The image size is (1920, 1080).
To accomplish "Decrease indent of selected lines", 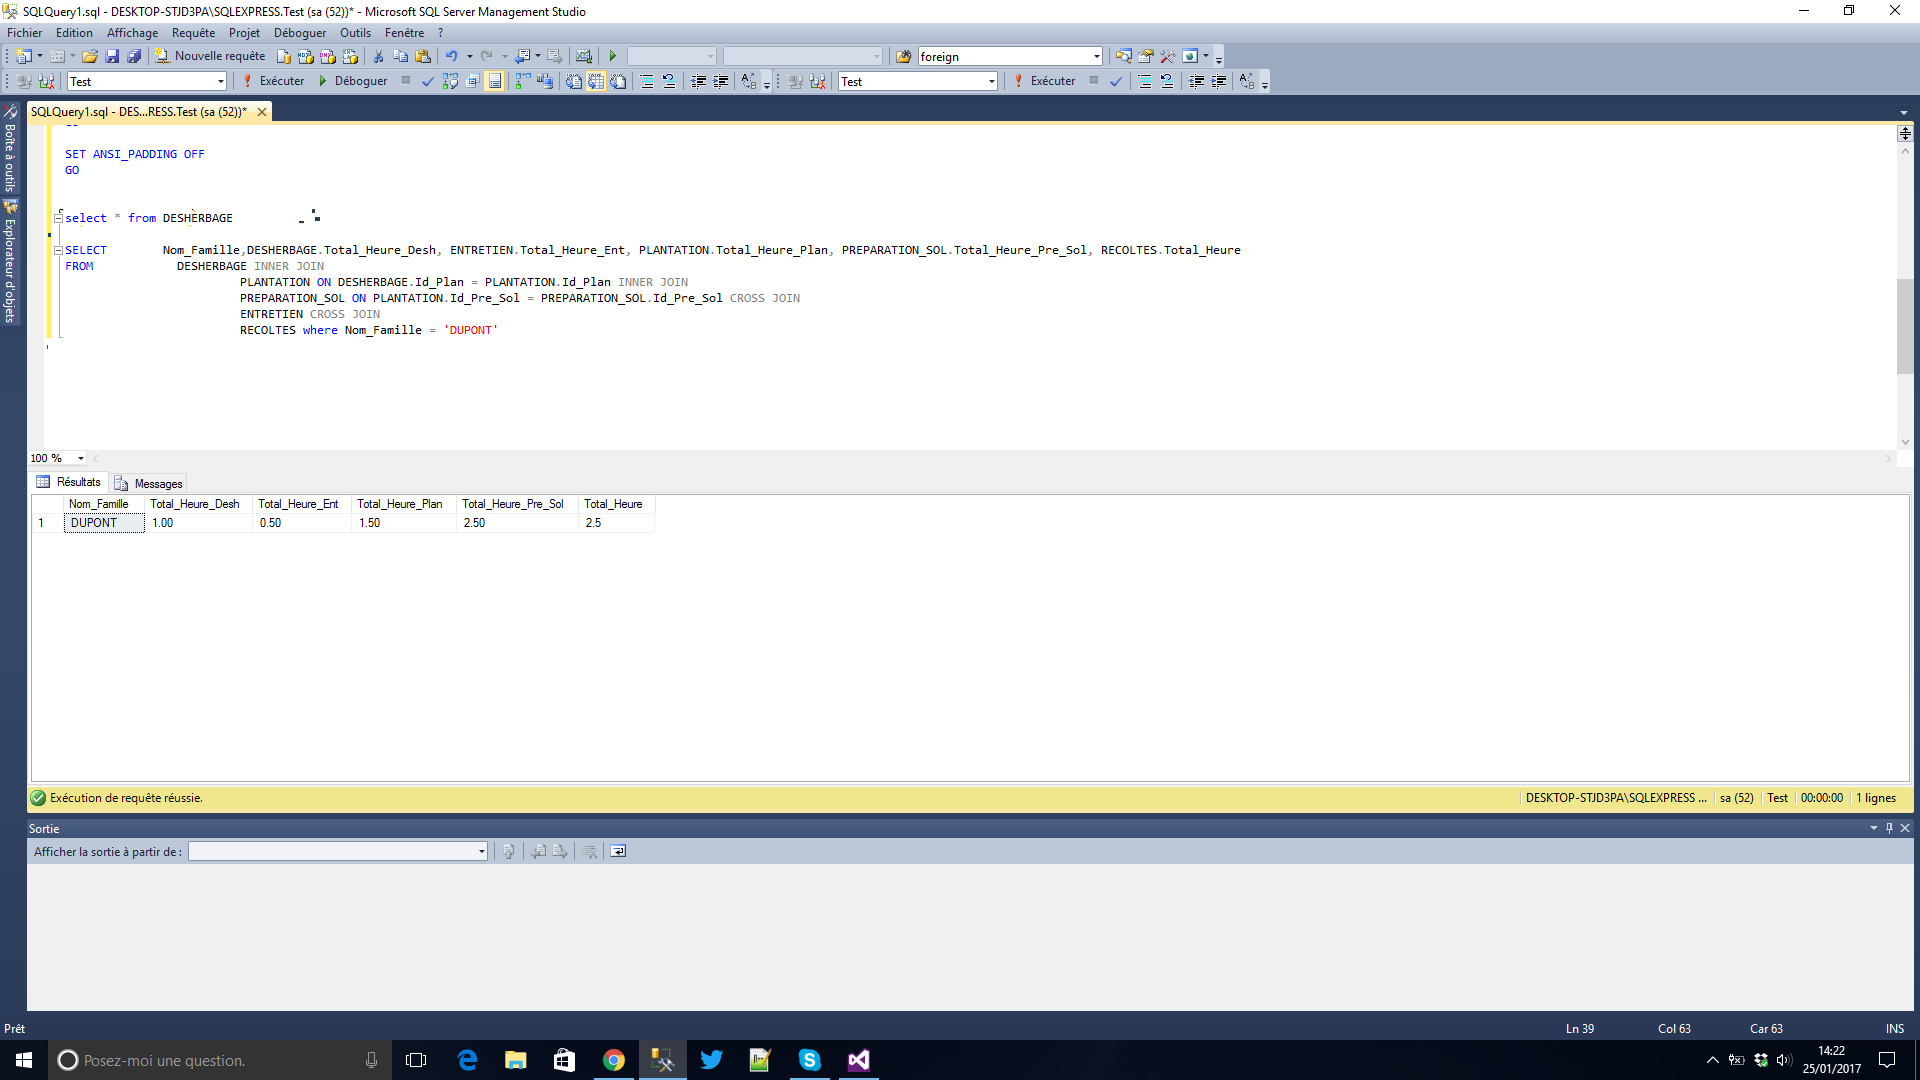I will pos(699,82).
